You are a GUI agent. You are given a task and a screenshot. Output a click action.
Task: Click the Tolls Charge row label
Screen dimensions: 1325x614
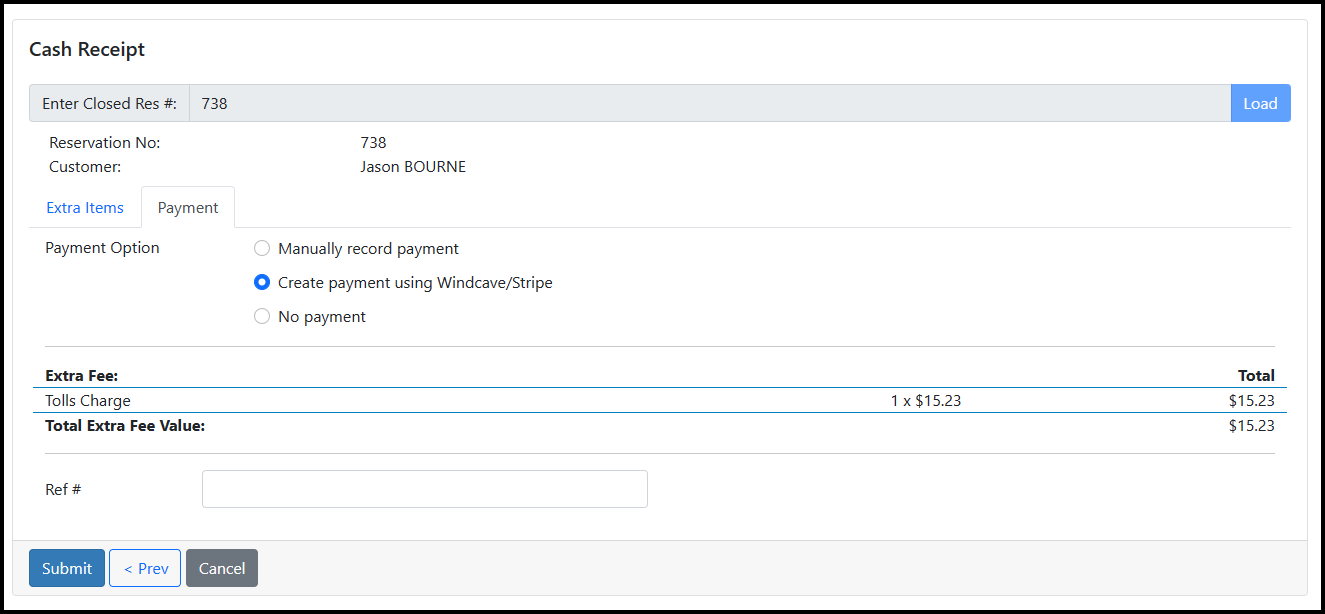88,401
